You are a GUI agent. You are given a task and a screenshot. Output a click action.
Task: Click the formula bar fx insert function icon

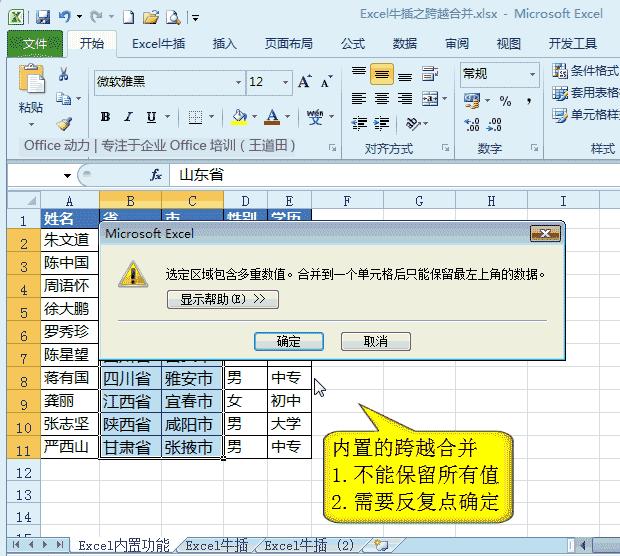[x=156, y=175]
